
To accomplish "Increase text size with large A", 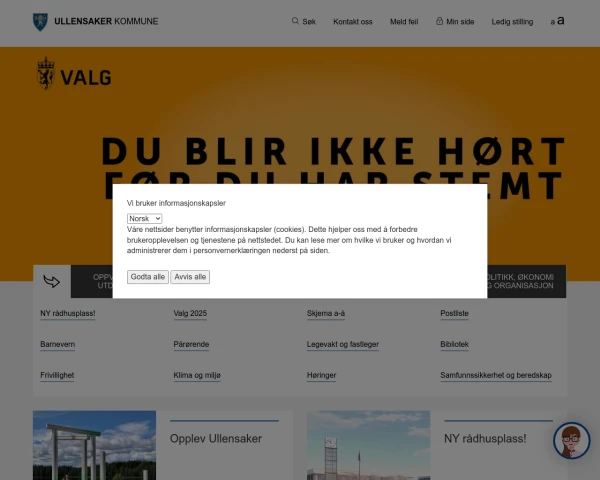I will (561, 20).
